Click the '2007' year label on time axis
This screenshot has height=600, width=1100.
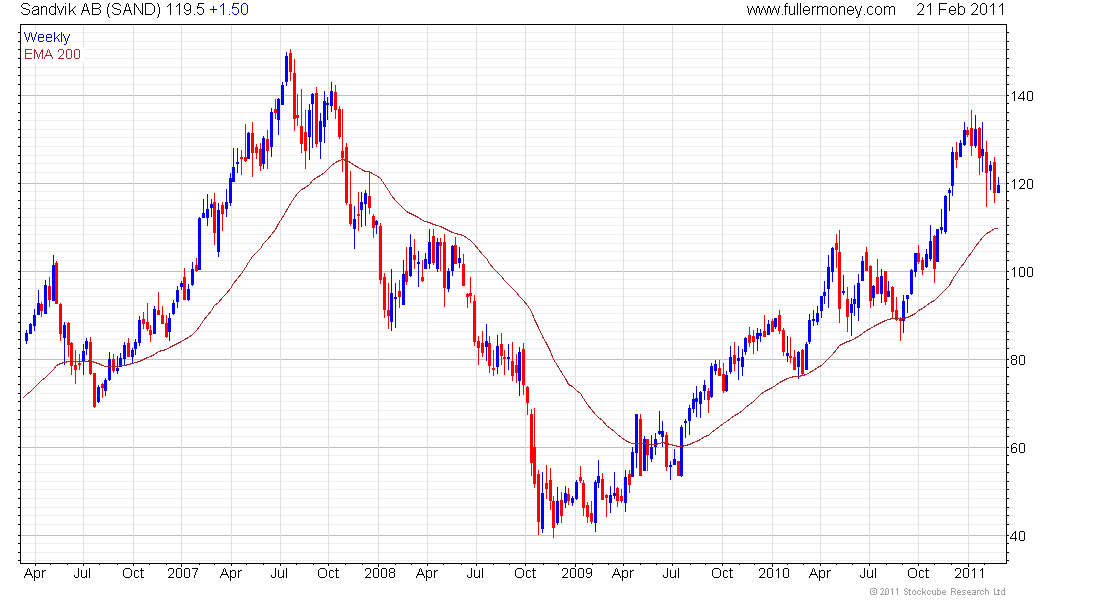point(182,573)
